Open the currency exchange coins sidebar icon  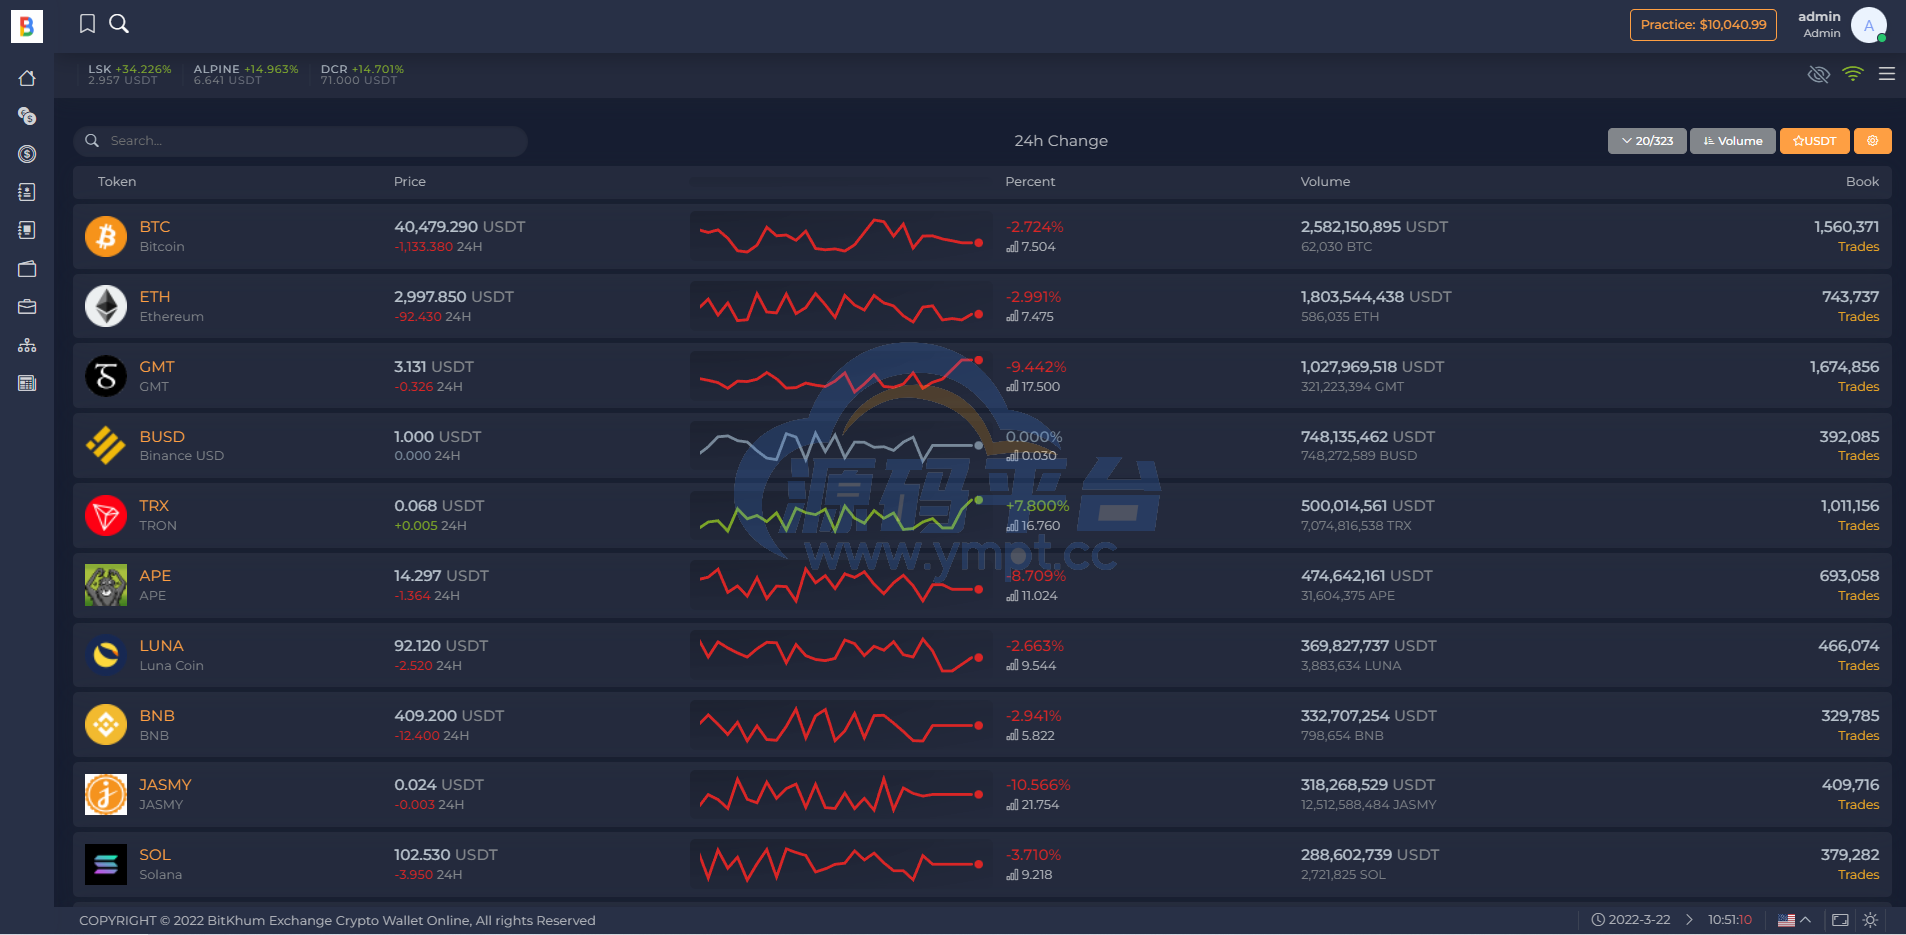point(27,116)
